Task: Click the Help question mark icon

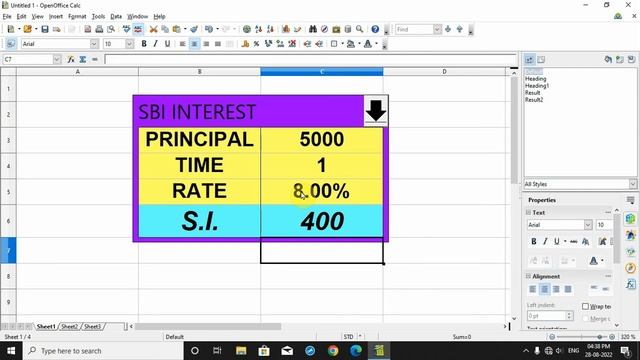Action: 375,29
